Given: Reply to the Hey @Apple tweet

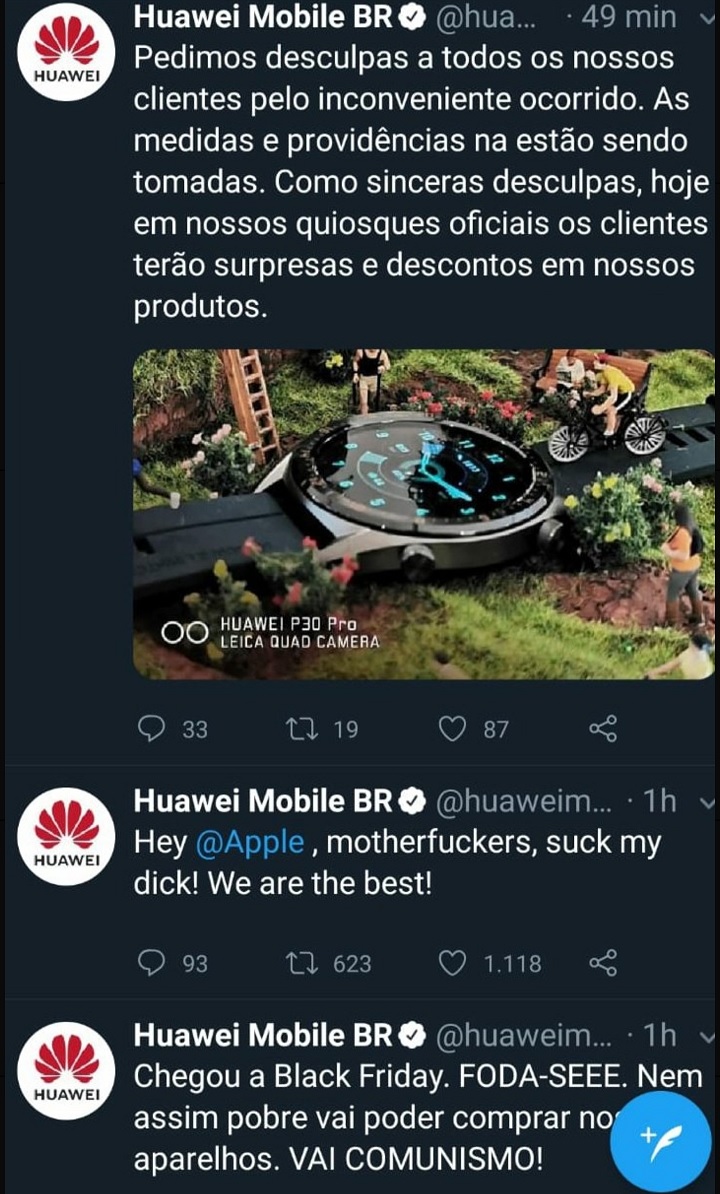Looking at the screenshot, I should 151,963.
